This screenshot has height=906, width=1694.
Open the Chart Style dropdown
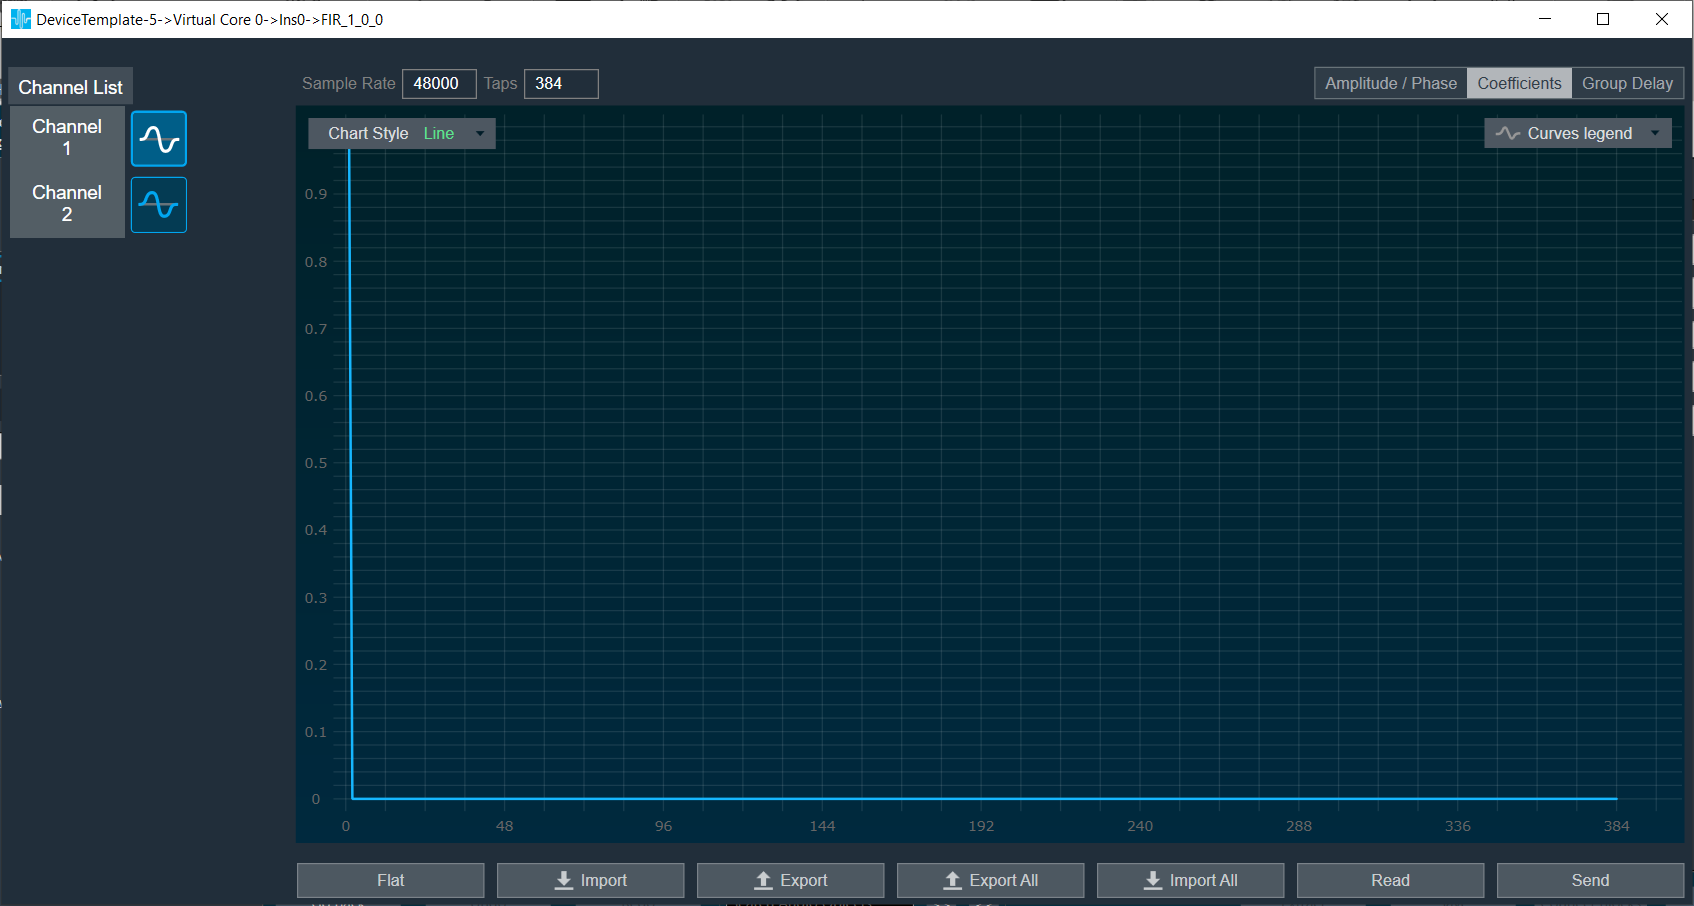pos(402,133)
